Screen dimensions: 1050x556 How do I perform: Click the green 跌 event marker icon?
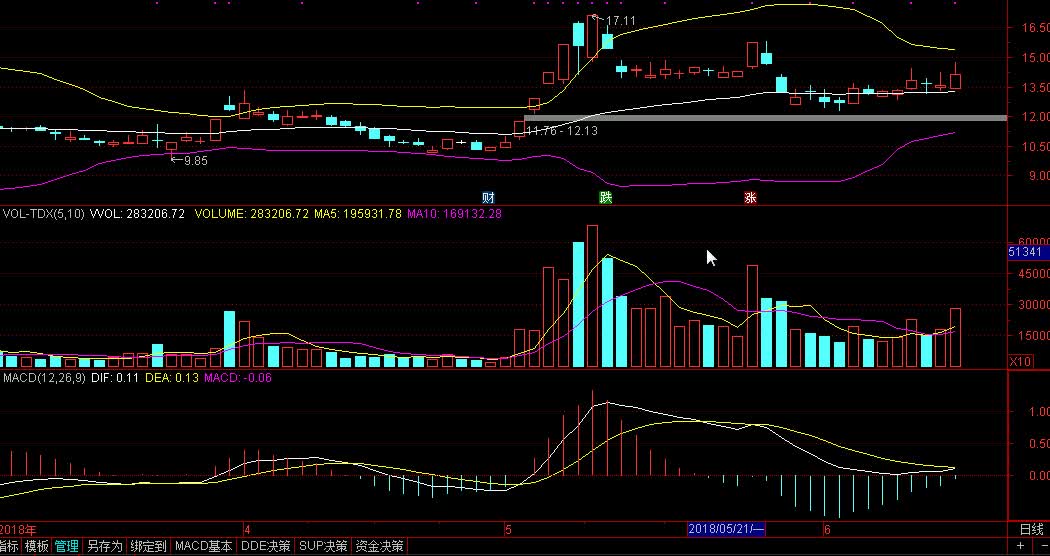pyautogui.click(x=604, y=197)
